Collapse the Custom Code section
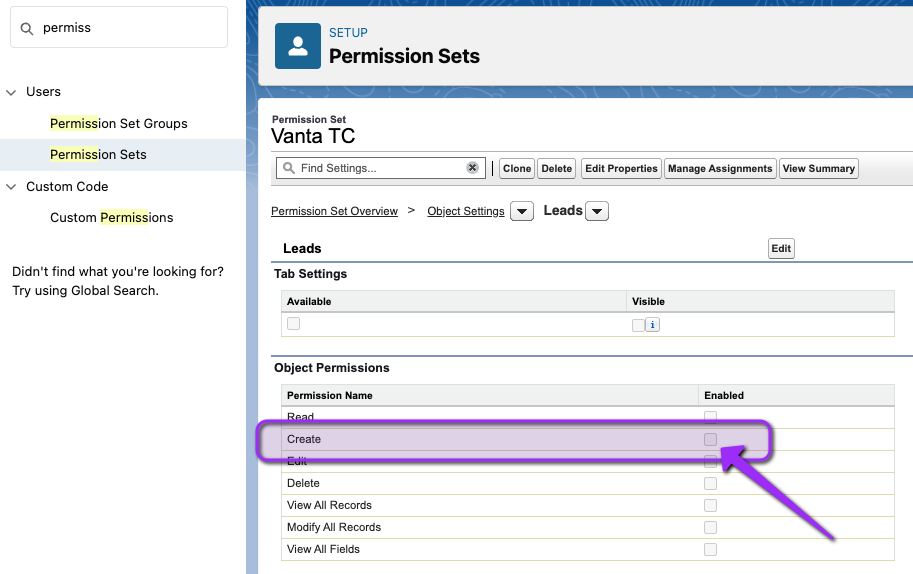This screenshot has width=913, height=574. pyautogui.click(x=11, y=187)
